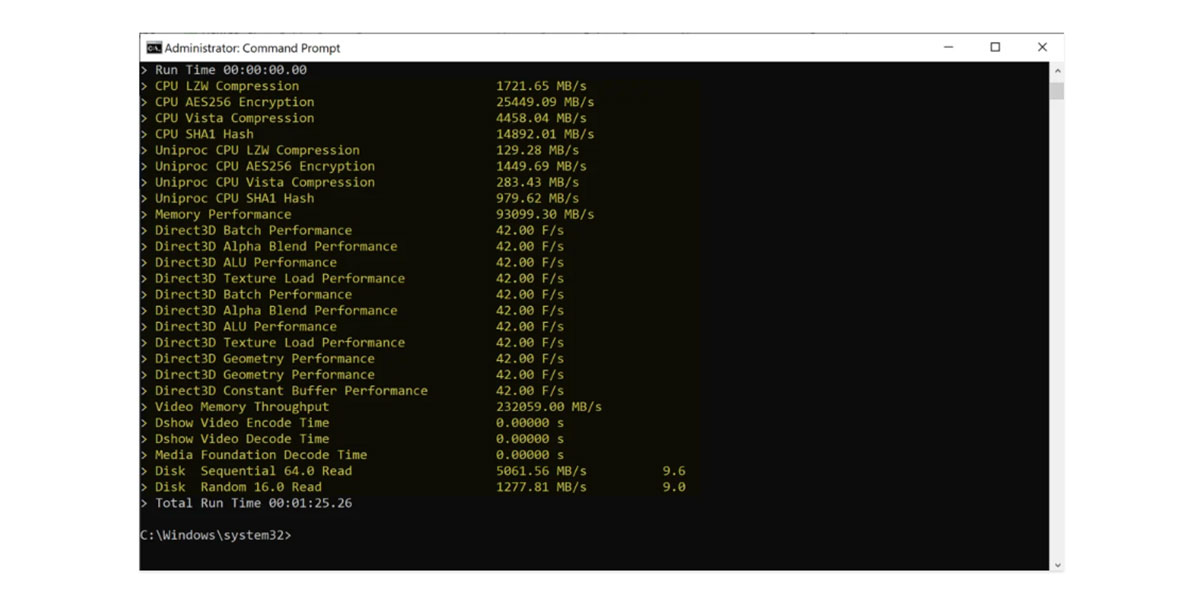This screenshot has width=1200, height=600.
Task: Click the disk score '9.6'
Action: [674, 471]
